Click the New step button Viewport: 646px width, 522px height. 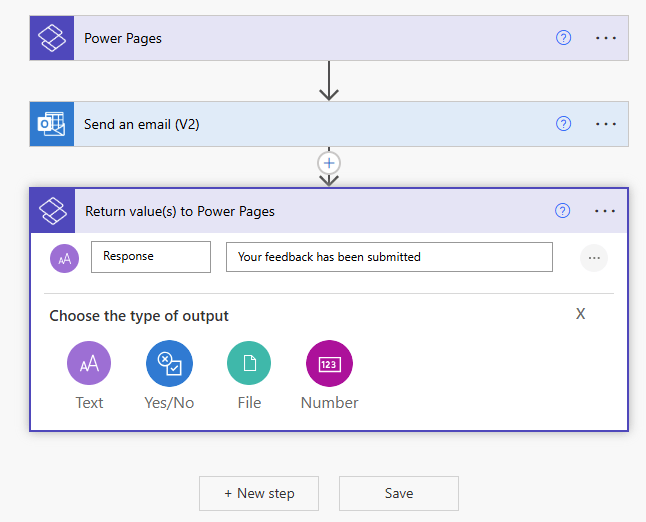tap(259, 493)
